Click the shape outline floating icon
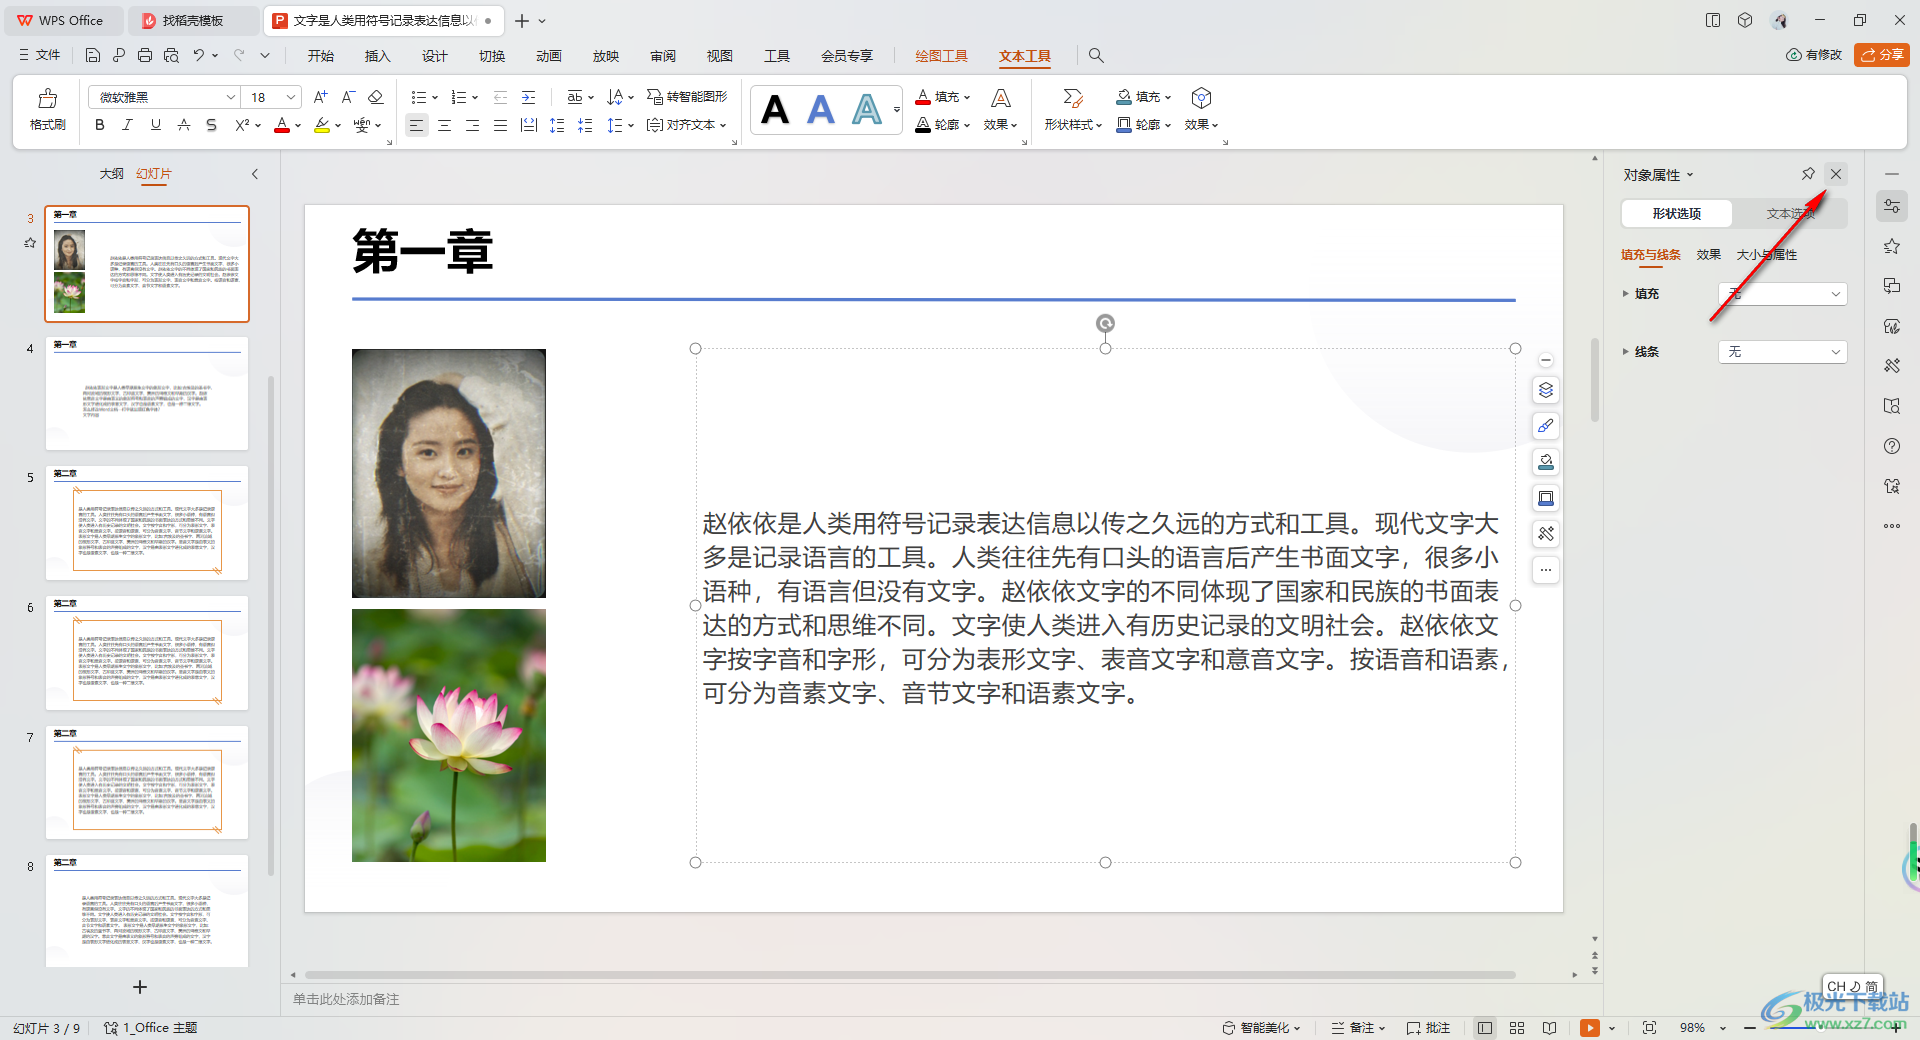The image size is (1920, 1040). pos(1546,498)
